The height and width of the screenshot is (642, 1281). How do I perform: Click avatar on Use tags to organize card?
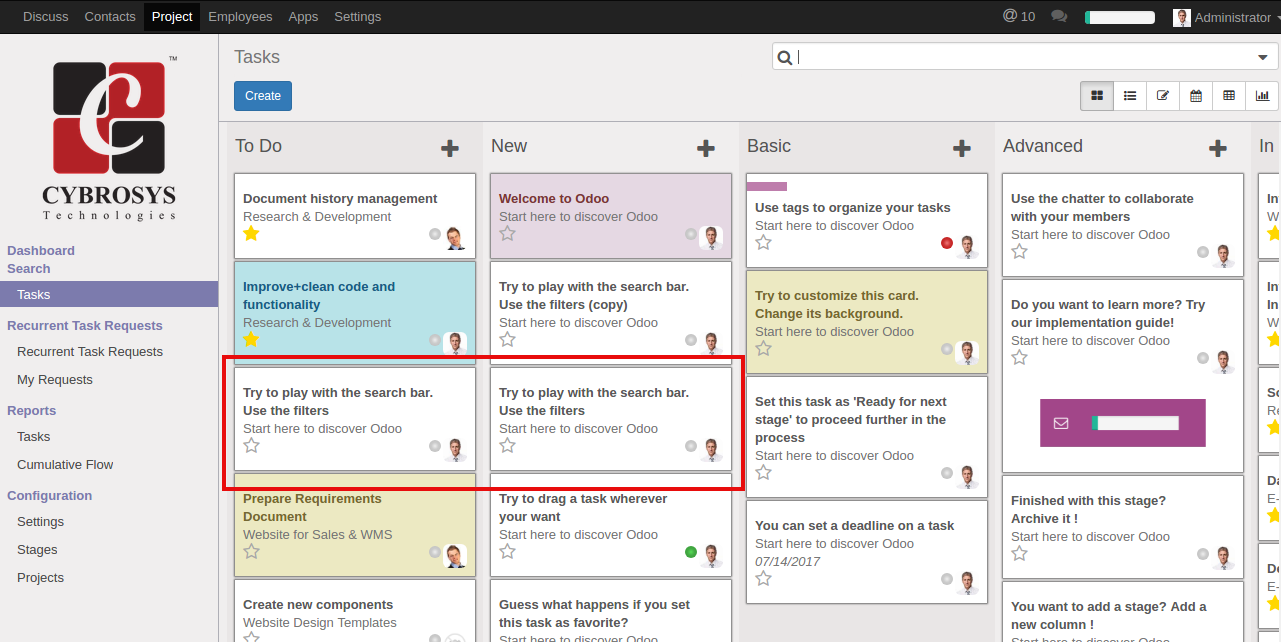[x=966, y=246]
